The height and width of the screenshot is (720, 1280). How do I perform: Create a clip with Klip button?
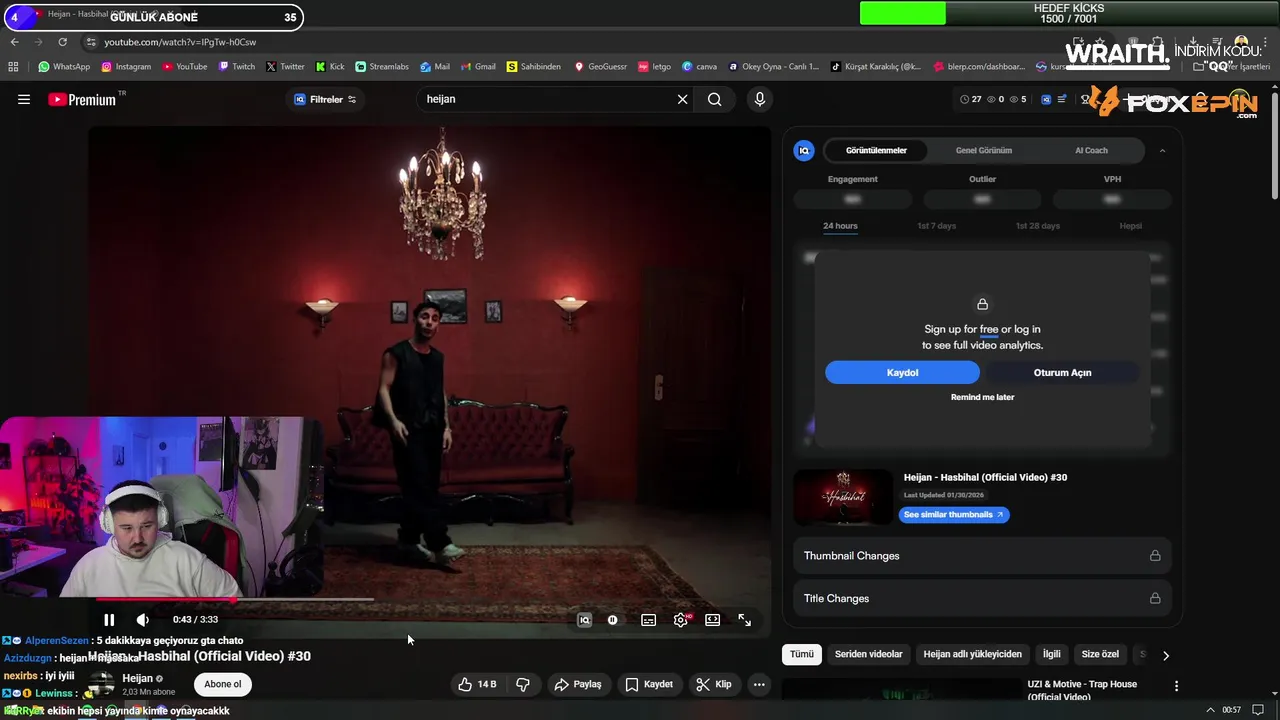coord(714,684)
